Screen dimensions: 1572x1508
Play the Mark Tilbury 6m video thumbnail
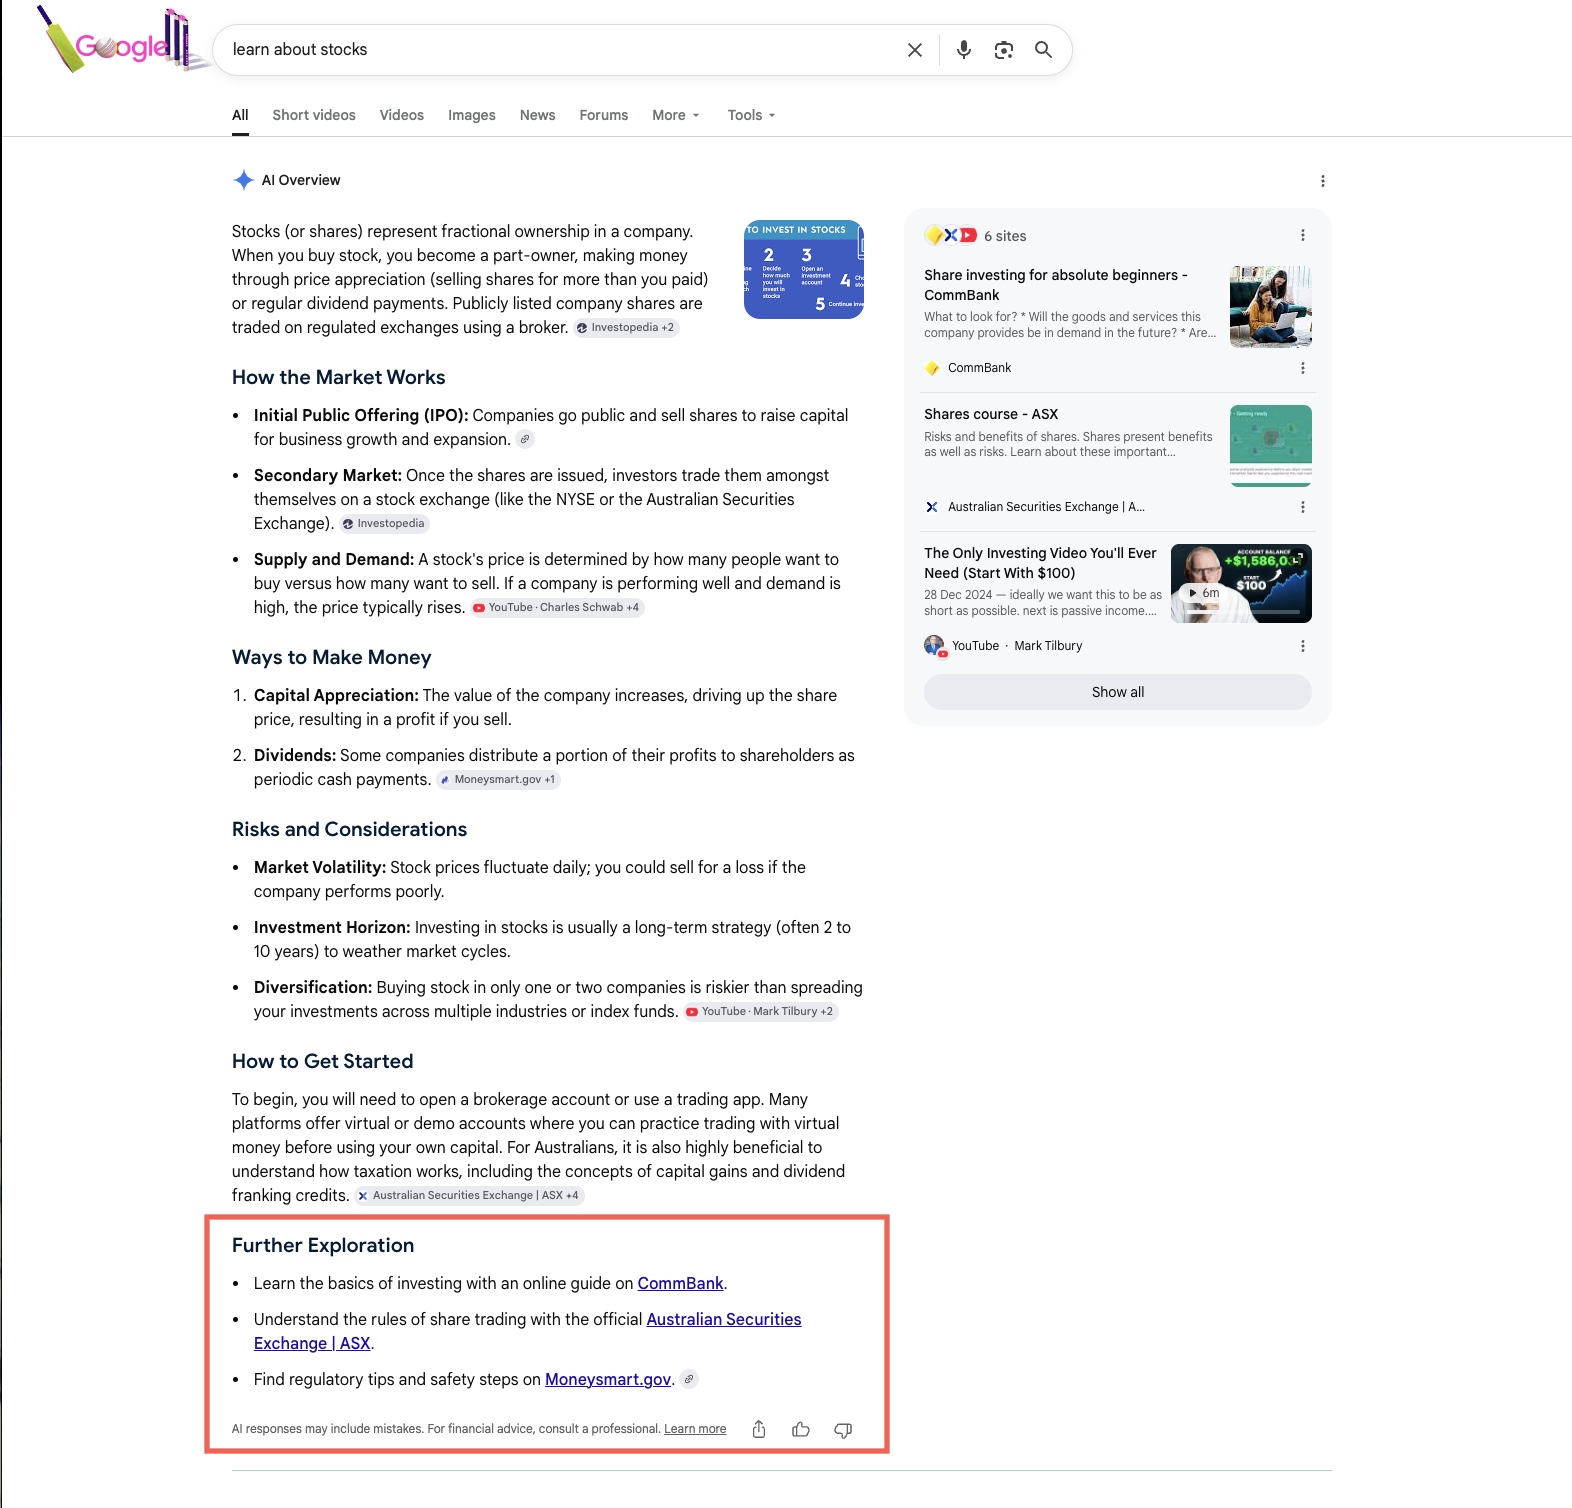pyautogui.click(x=1241, y=584)
